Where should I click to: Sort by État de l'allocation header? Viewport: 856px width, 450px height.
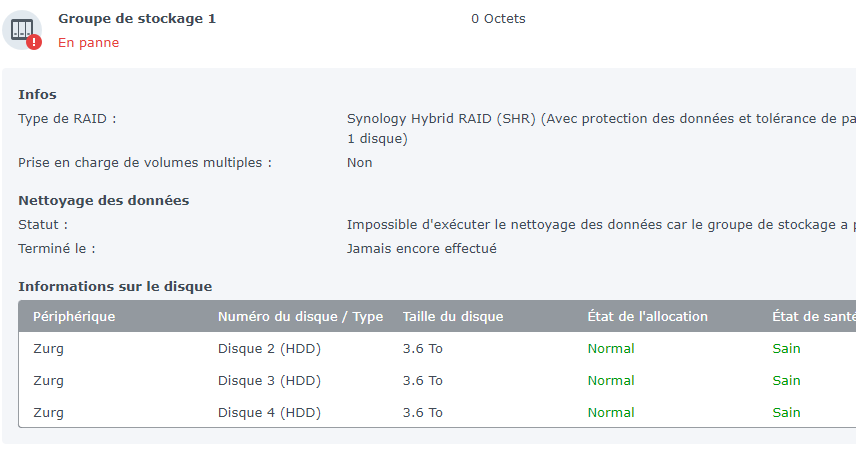point(647,316)
